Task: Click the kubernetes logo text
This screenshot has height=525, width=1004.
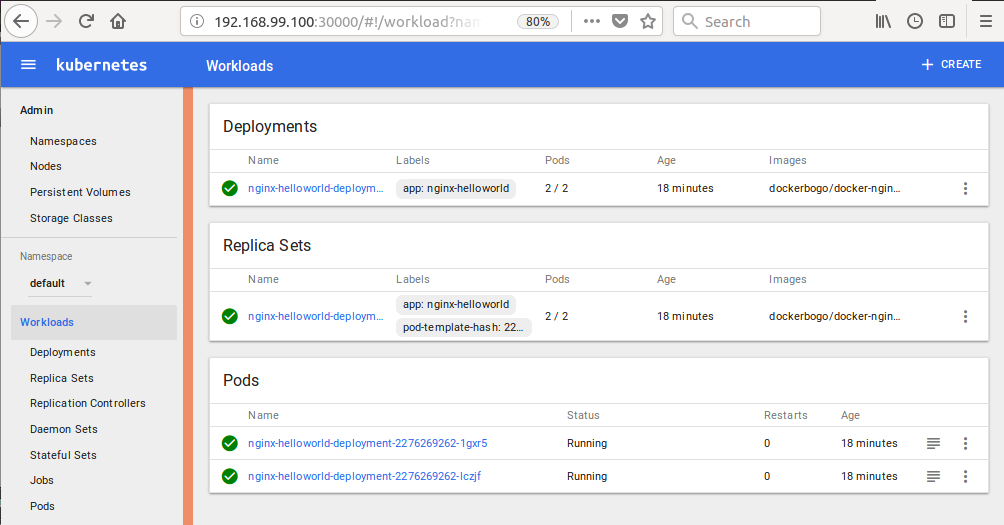Action: tap(101, 65)
